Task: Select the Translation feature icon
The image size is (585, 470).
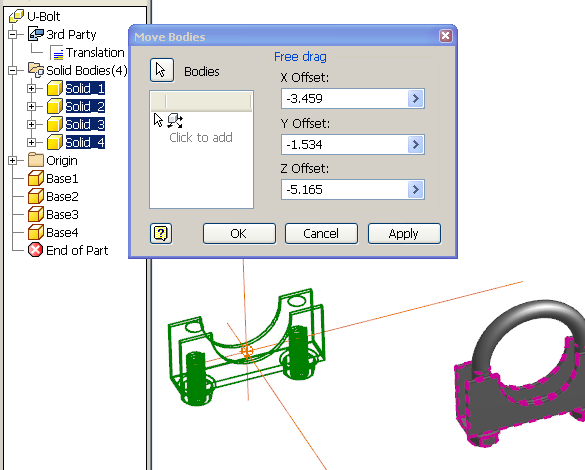Action: click(x=57, y=53)
